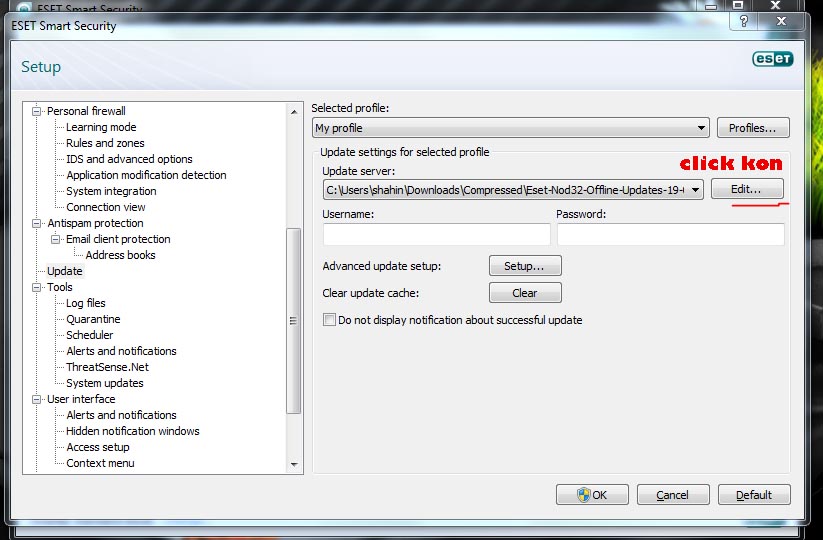Select the Update tree item

(x=65, y=271)
